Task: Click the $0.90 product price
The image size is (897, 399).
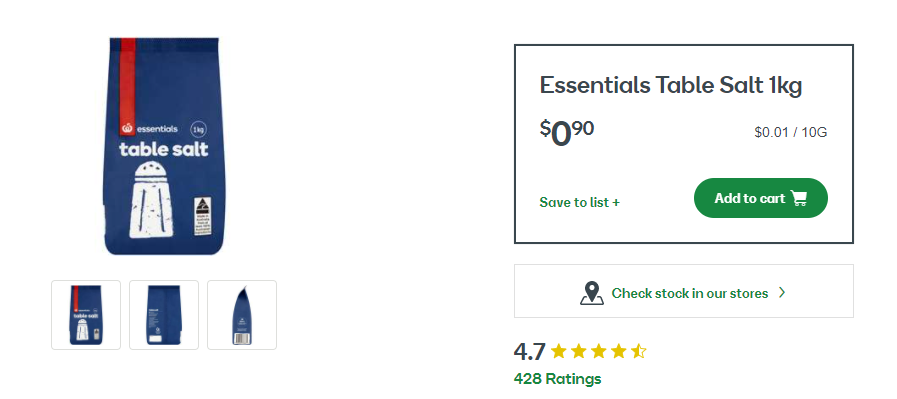Action: [566, 132]
